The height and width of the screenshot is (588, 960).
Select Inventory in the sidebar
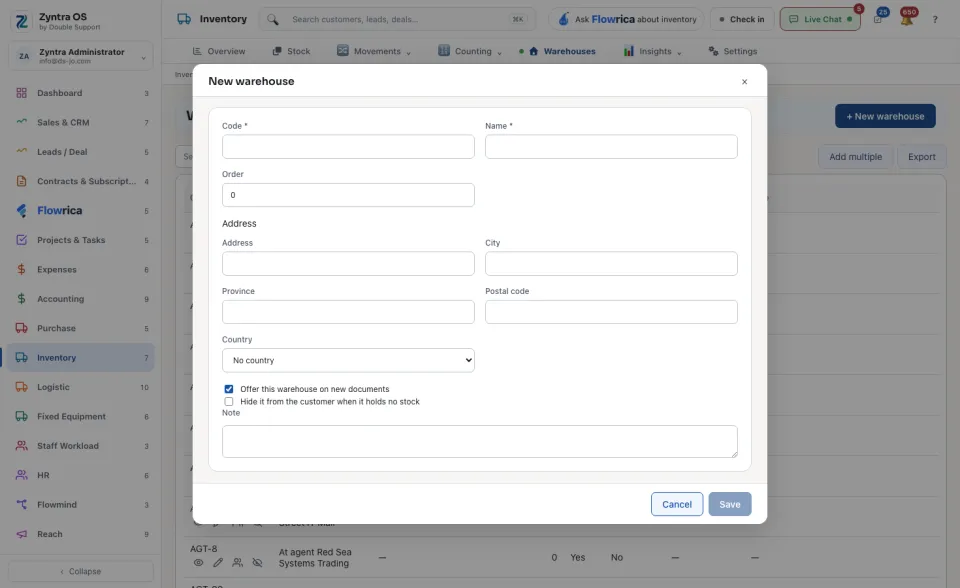81,358
